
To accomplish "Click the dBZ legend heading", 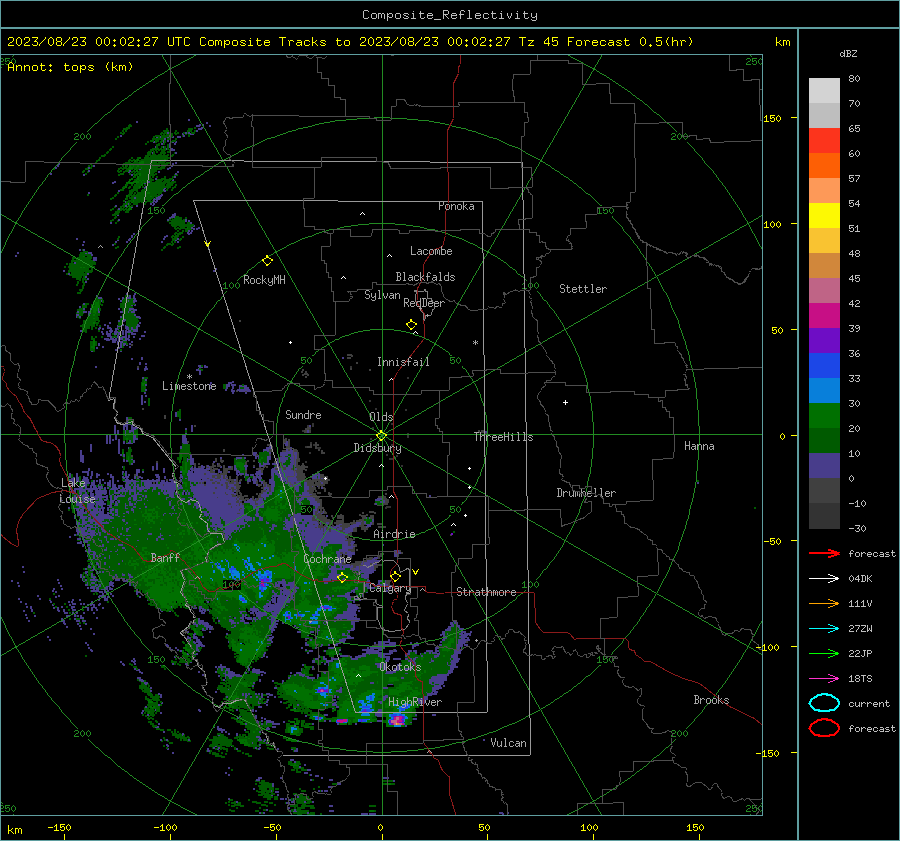I will (x=848, y=53).
